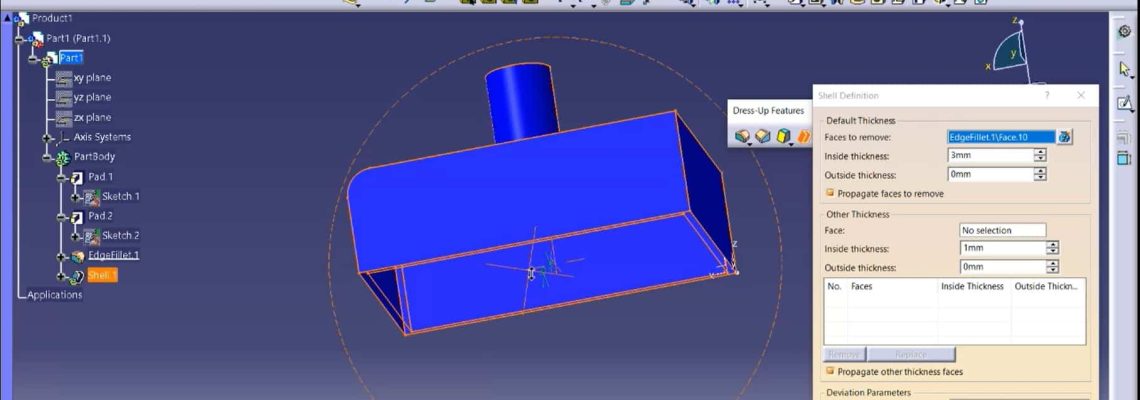
Task: Click the yz plane icon in tree
Action: pos(64,97)
